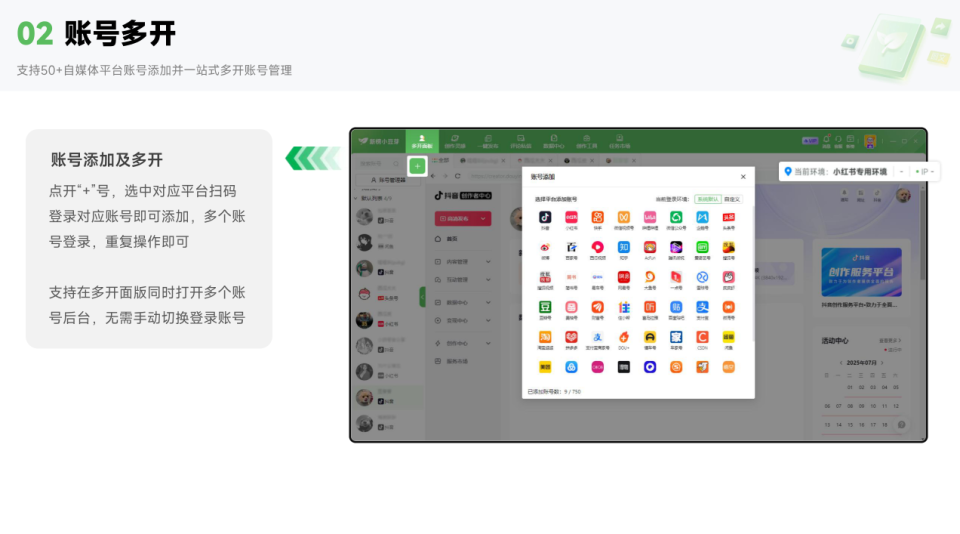Image resolution: width=960 pixels, height=534 pixels.
Task: Open the IP dropdown in environment bar
Action: [924, 172]
